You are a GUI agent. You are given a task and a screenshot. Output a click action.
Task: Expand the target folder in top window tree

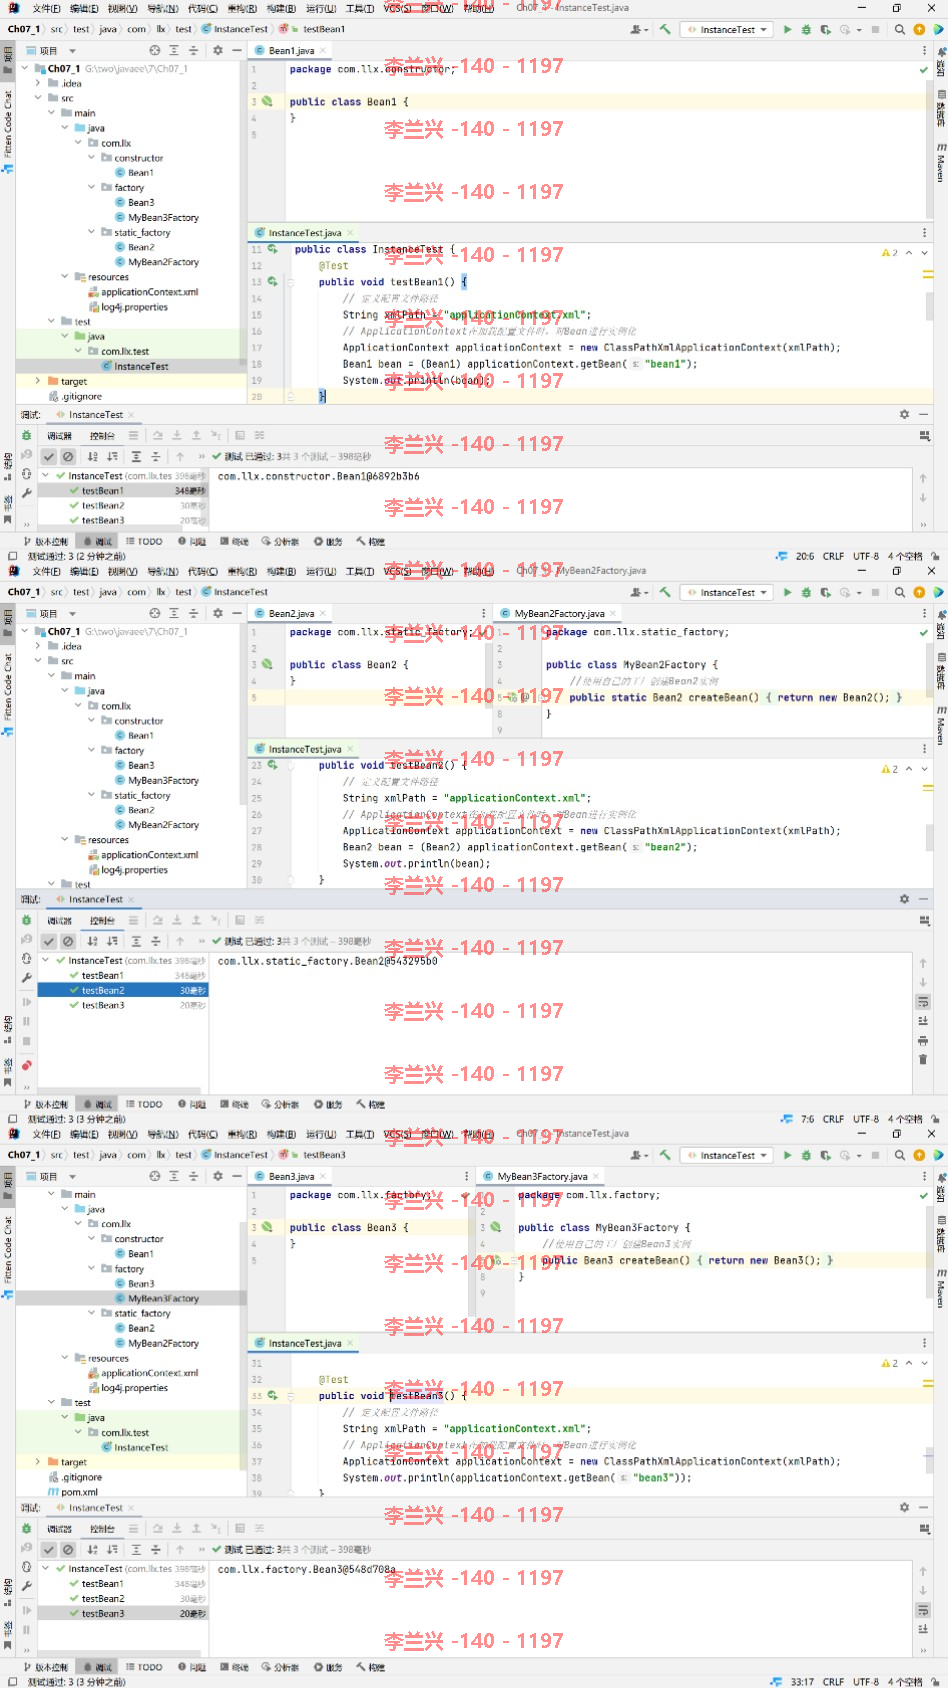click(38, 381)
